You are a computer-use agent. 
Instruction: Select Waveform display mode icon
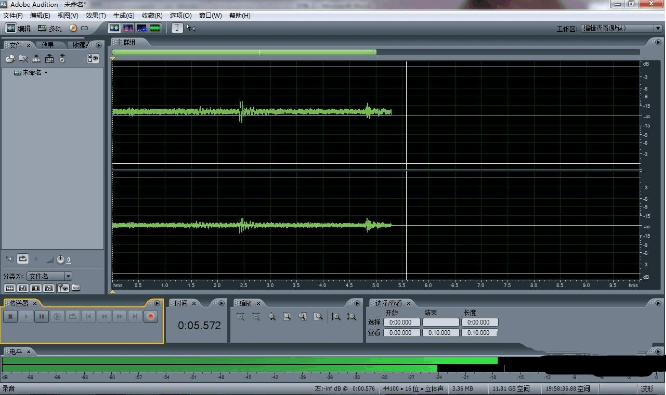114,28
